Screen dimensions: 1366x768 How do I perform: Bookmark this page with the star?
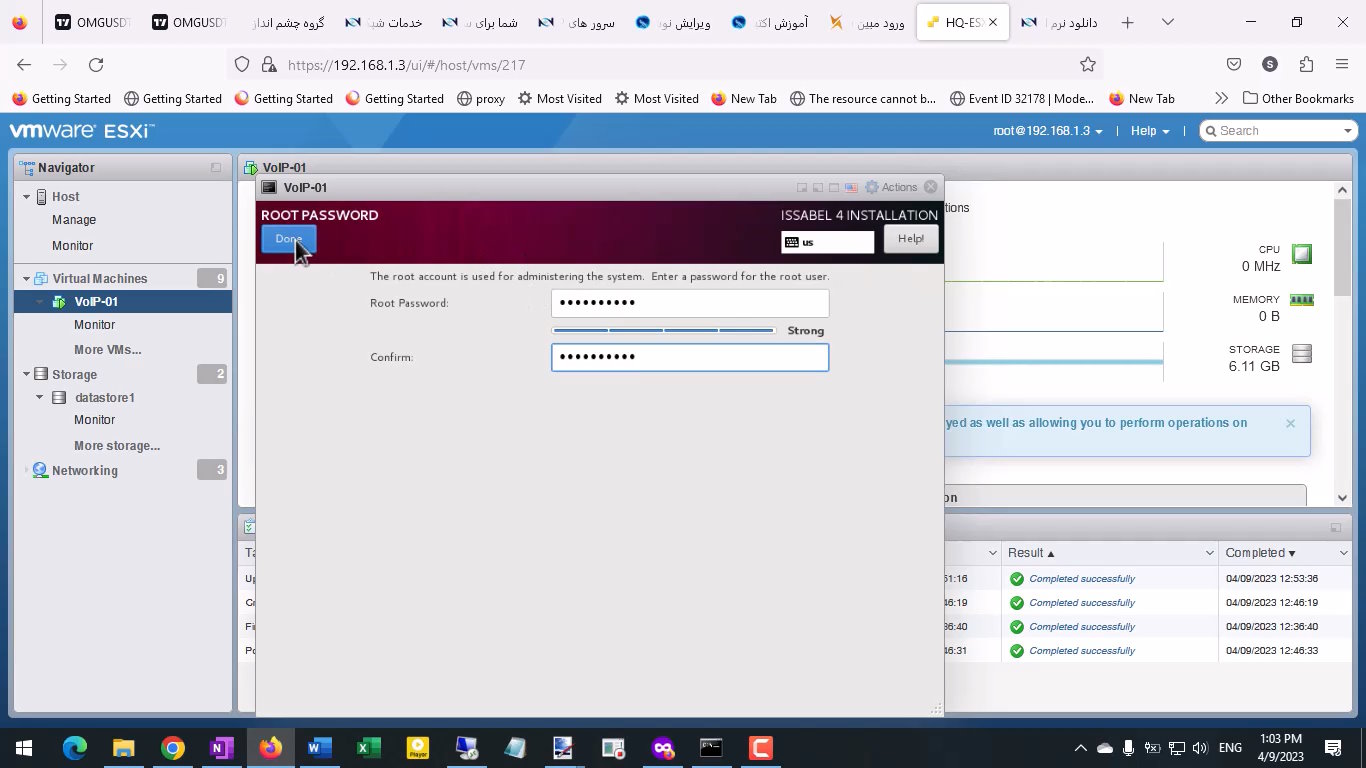[x=1088, y=64]
